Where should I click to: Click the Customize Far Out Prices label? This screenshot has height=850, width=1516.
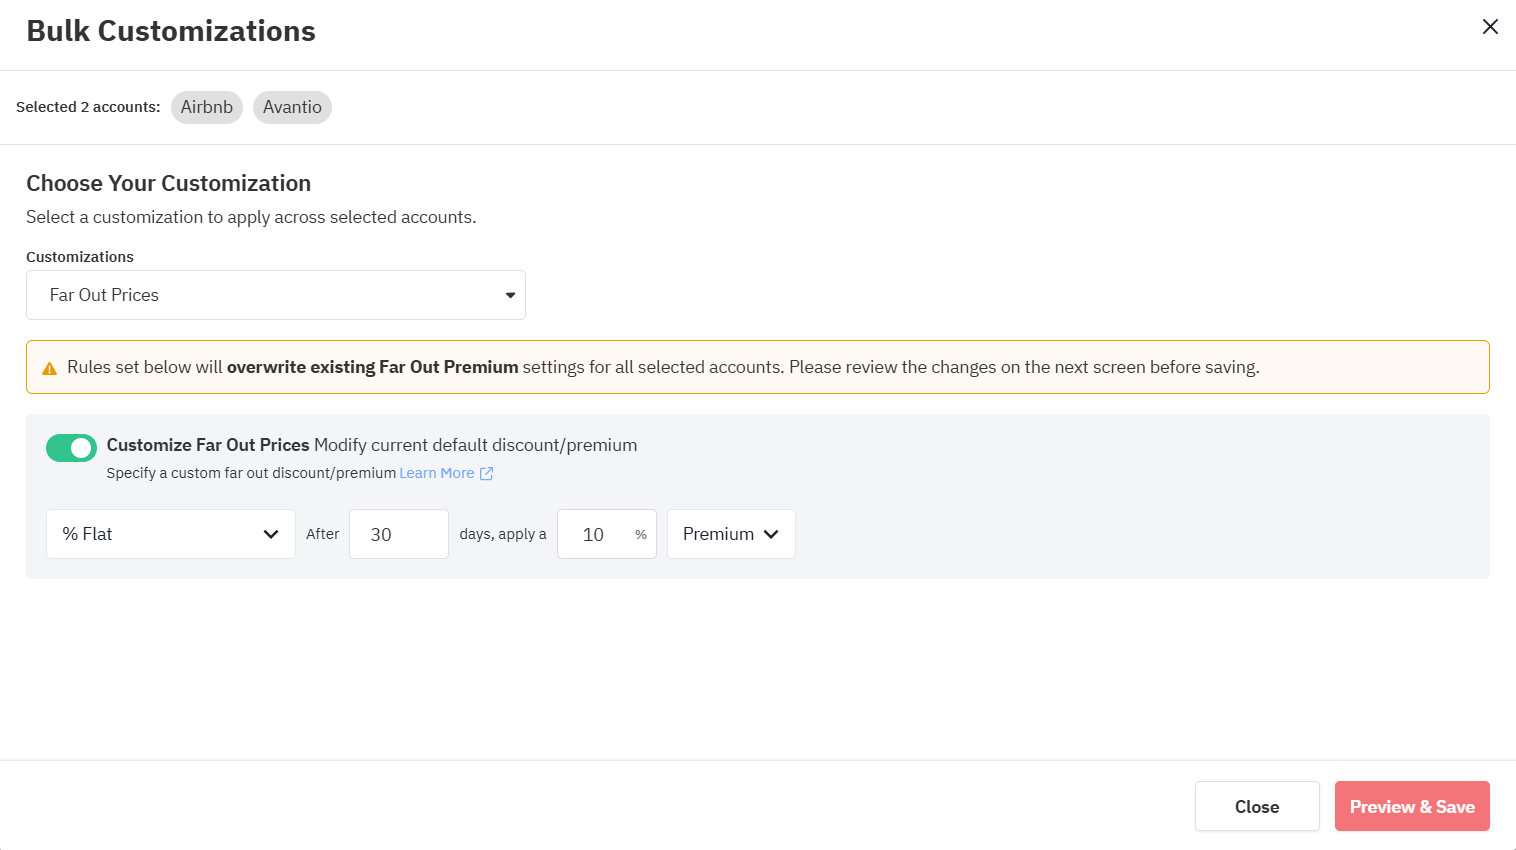[208, 445]
